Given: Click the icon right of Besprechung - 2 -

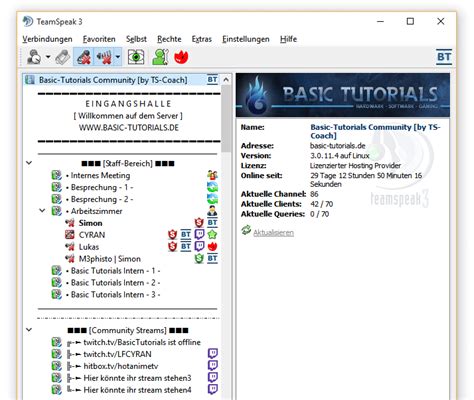Looking at the screenshot, I should pyautogui.click(x=212, y=199).
